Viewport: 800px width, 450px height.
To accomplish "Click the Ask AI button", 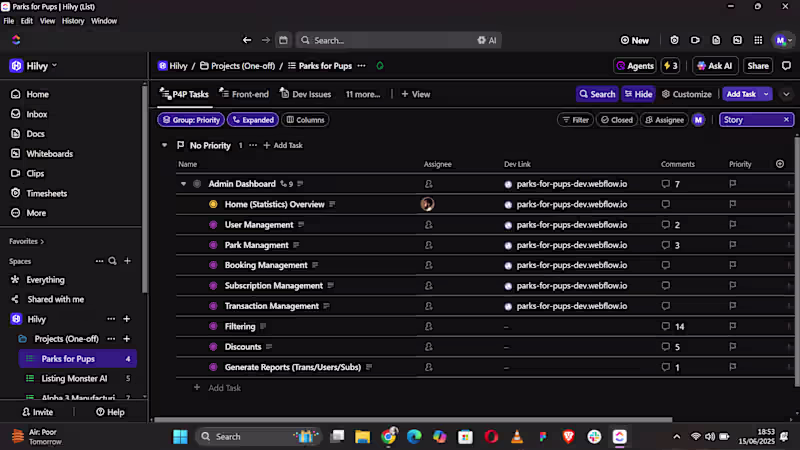I will click(x=715, y=66).
